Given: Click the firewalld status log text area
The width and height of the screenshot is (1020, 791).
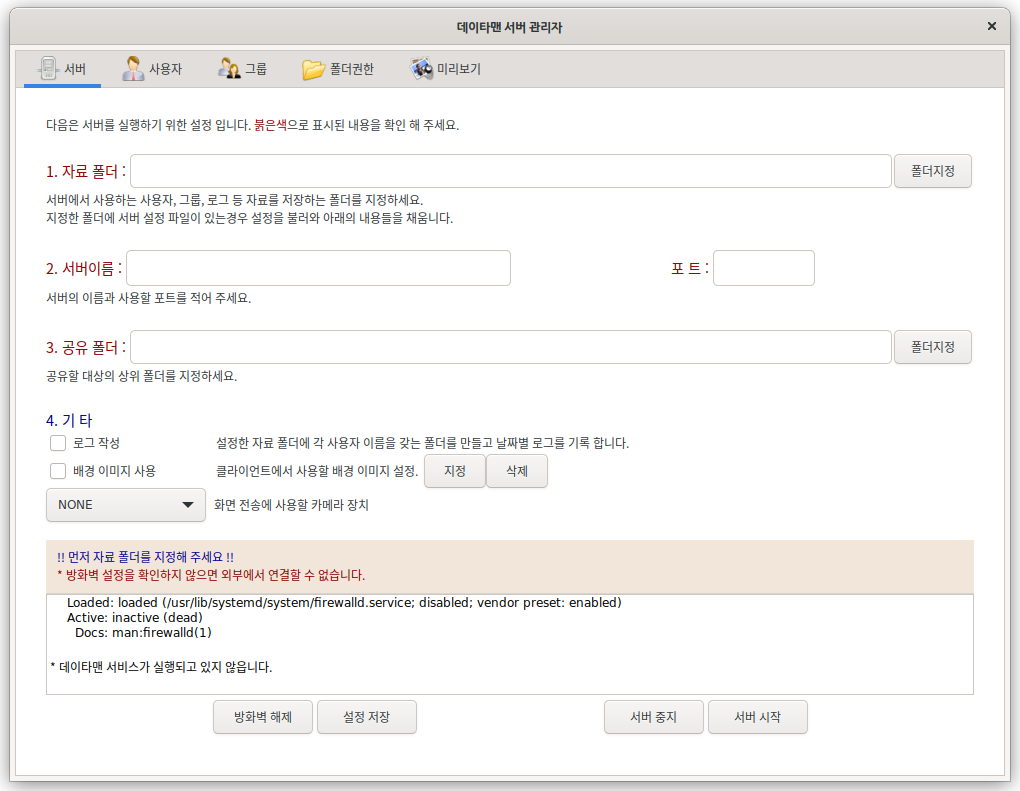Looking at the screenshot, I should 510,644.
